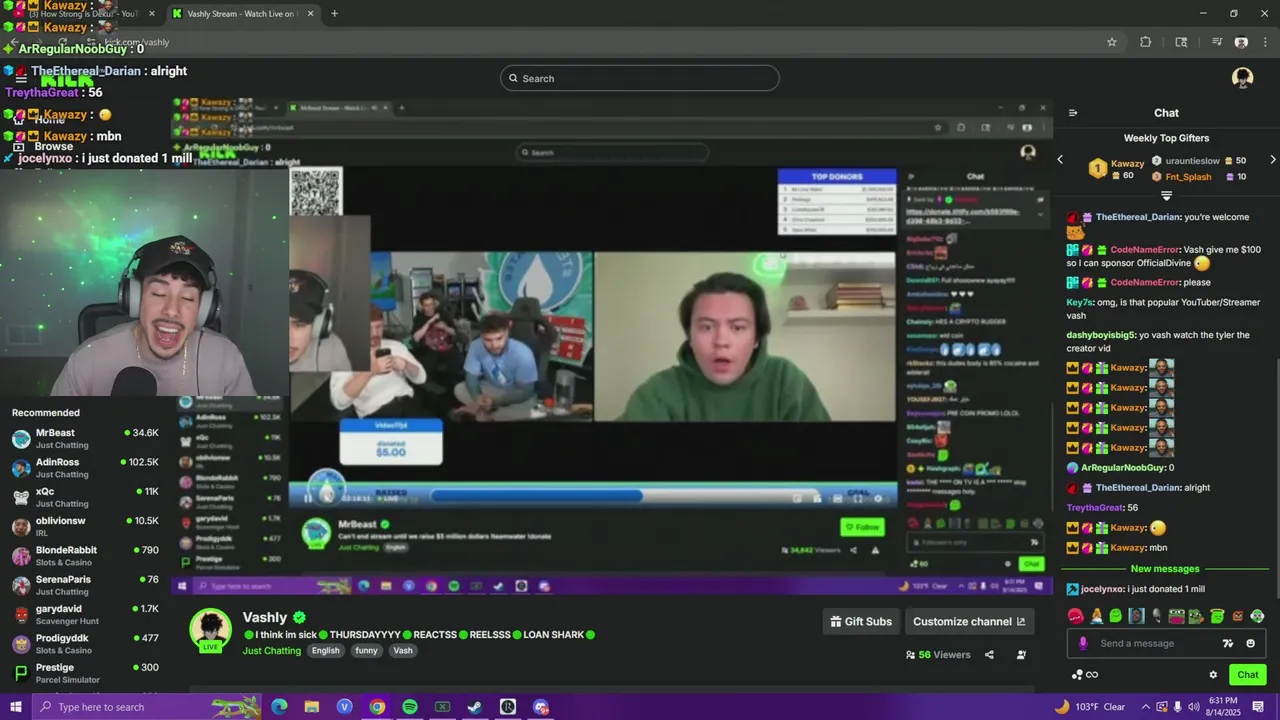The image size is (1280, 720).
Task: Open MrBeast recommended channel
Action: tap(85, 439)
